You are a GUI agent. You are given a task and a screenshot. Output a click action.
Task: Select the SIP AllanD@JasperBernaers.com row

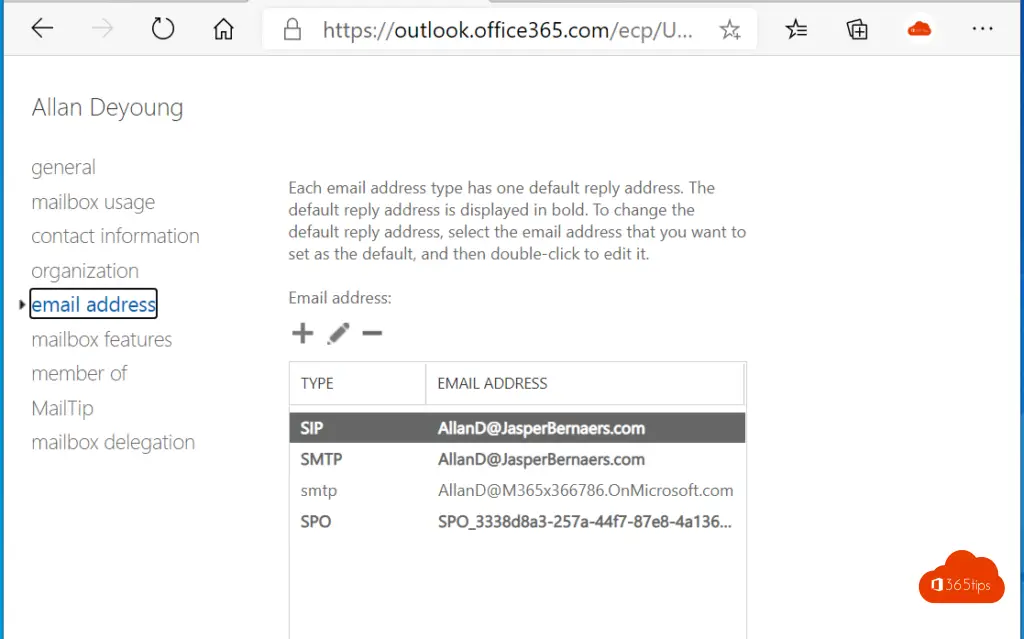517,428
